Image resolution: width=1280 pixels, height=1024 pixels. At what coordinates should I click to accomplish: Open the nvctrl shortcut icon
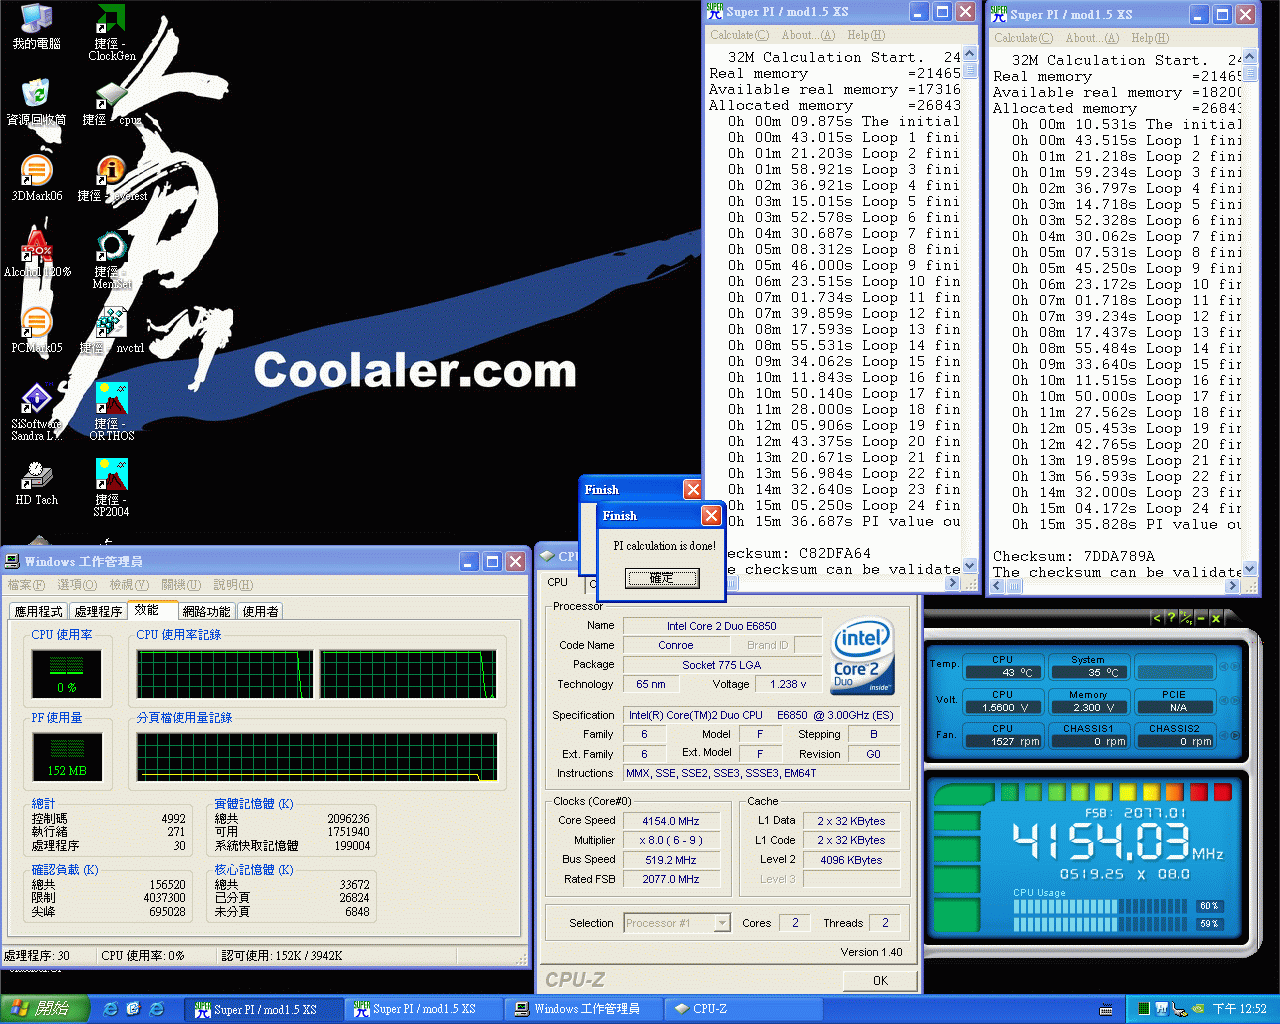pyautogui.click(x=111, y=331)
